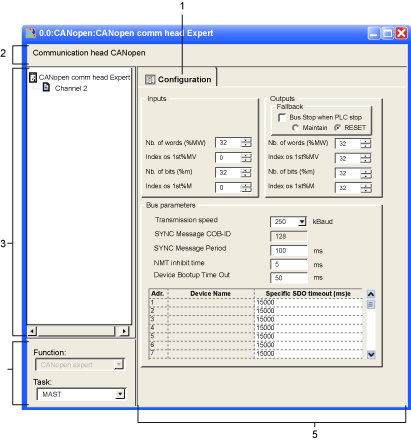411x441 pixels.
Task: Select address 7 row in device table
Action: tap(256, 354)
